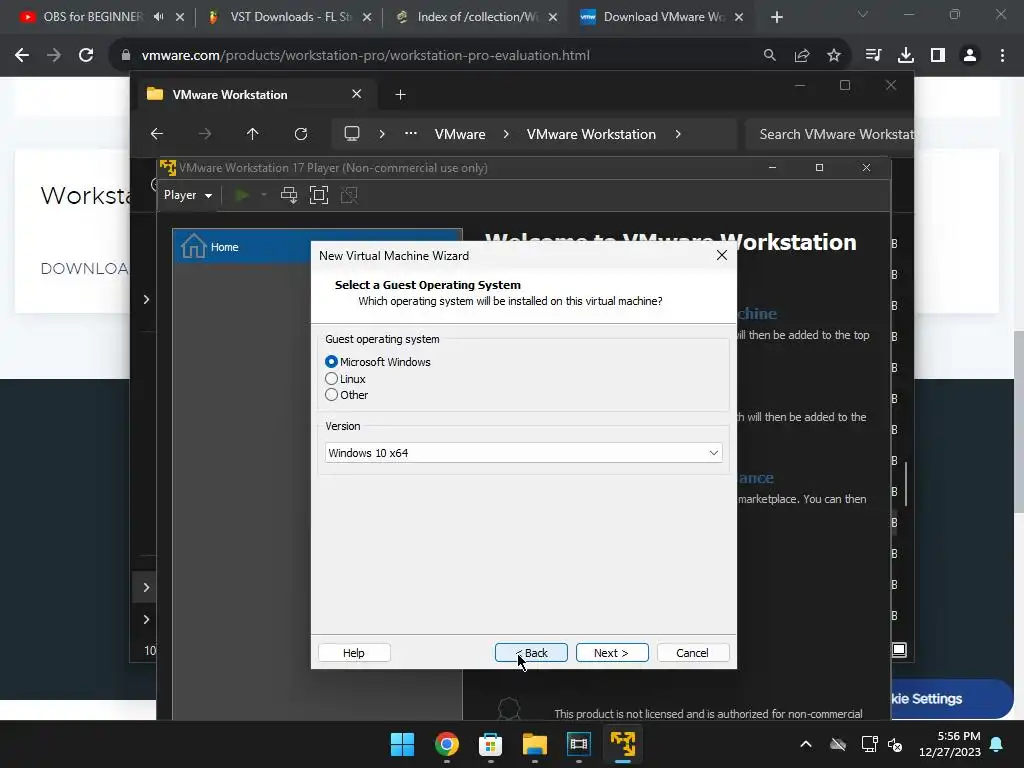Click Chrome's back navigation arrow
This screenshot has height=768, width=1024.
pos(22,56)
